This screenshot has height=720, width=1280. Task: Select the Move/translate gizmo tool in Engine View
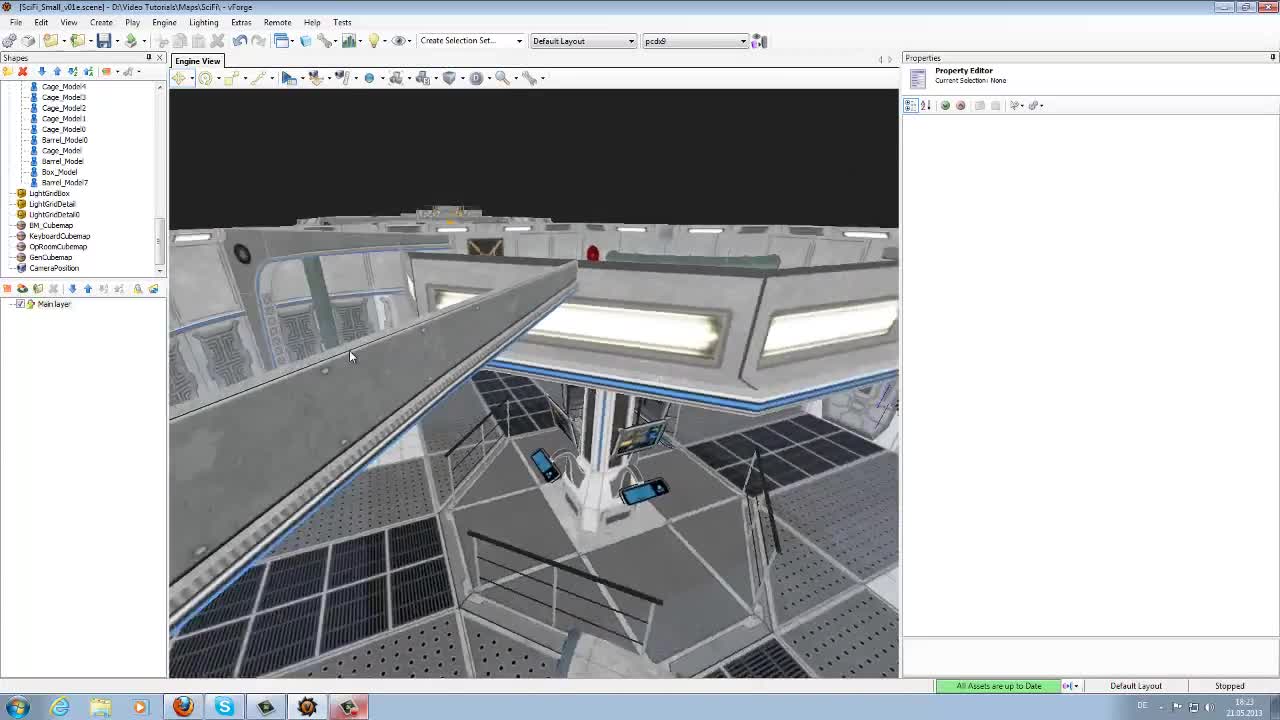180,78
